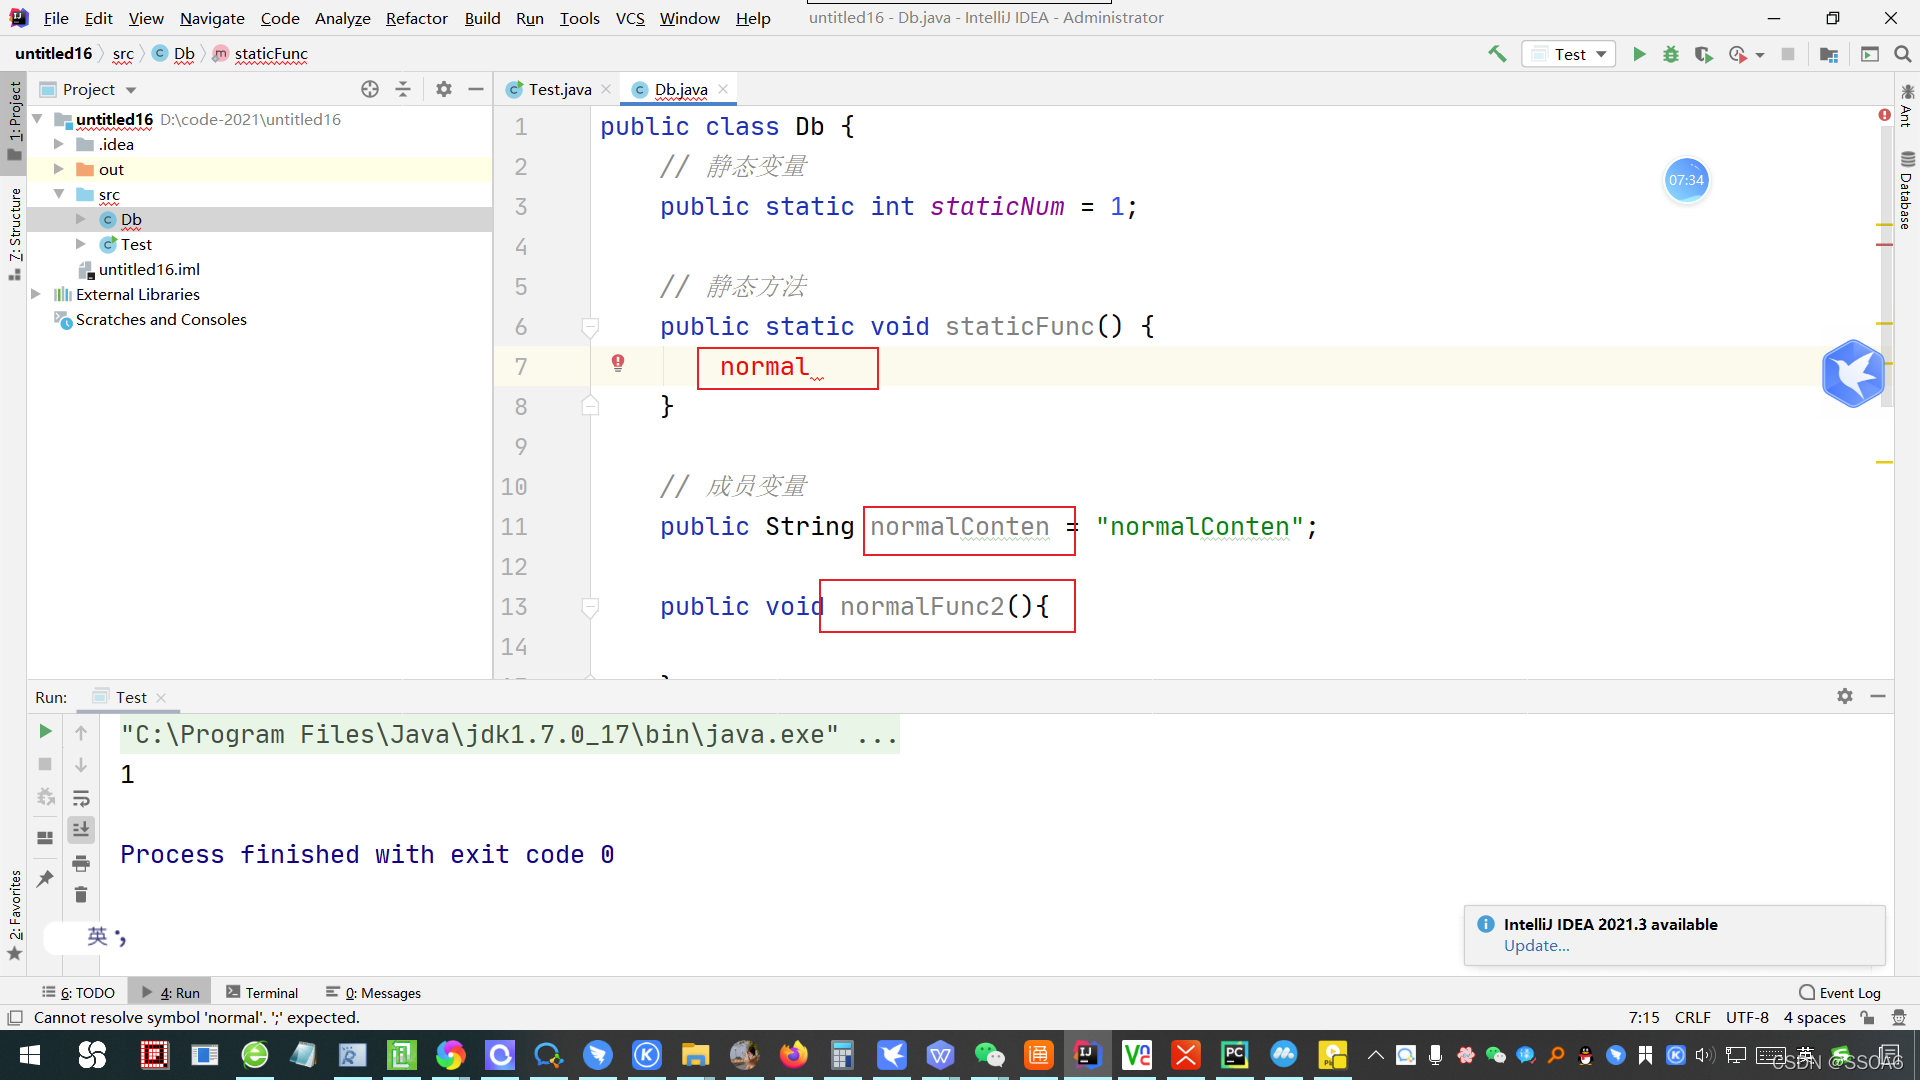Expand the Db class node
Viewport: 1920px width, 1080px height.
coord(81,219)
